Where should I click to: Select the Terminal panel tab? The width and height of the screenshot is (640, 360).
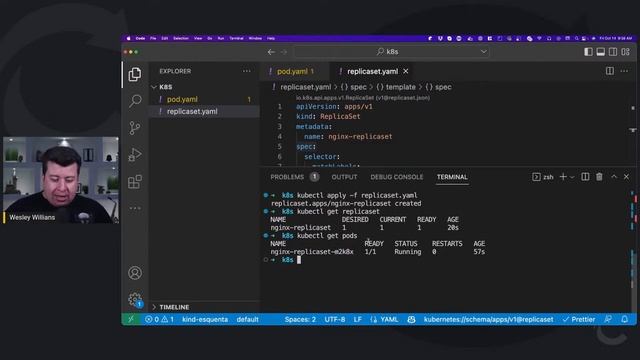coord(452,177)
